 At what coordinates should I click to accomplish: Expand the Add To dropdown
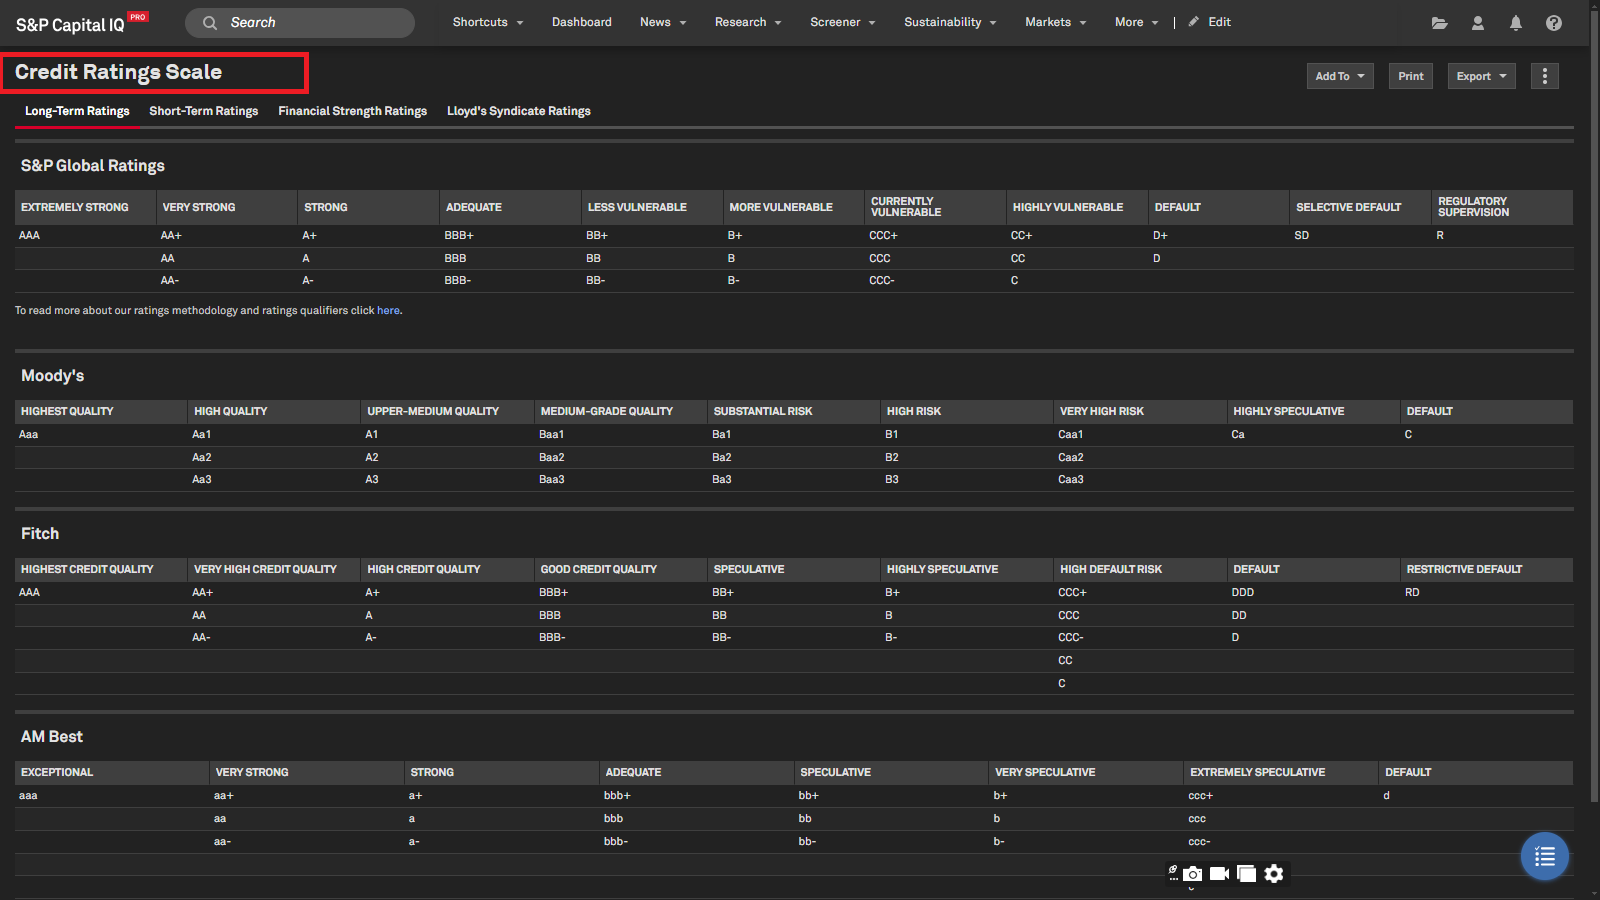click(x=1339, y=76)
